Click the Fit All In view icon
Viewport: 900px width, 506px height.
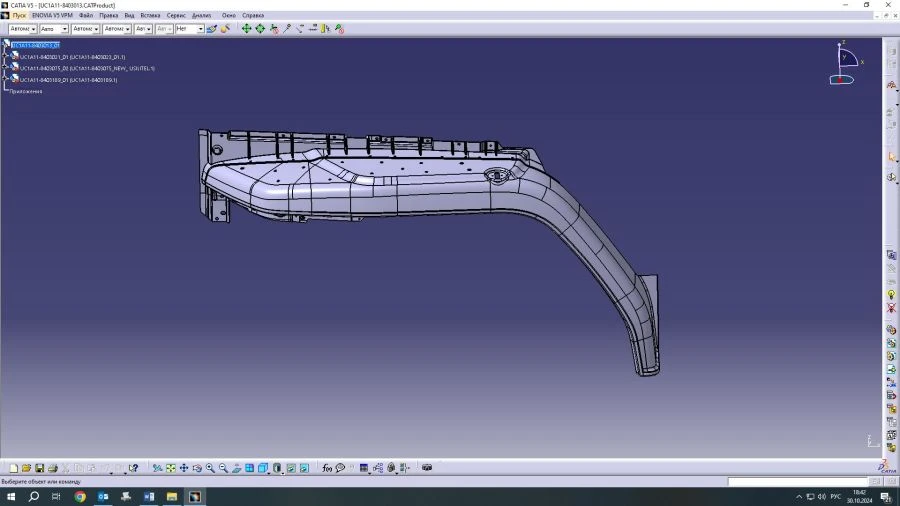pos(171,468)
